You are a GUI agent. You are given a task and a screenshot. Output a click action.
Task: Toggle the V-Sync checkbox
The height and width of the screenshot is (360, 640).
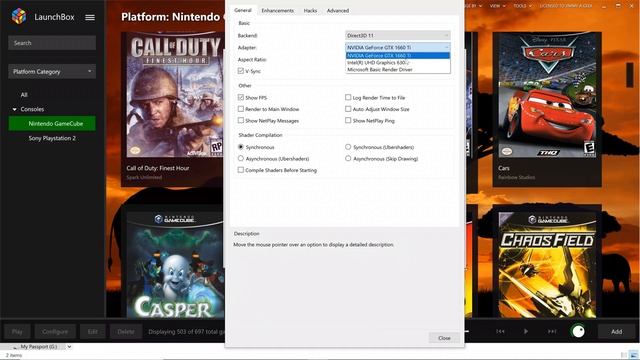point(241,71)
